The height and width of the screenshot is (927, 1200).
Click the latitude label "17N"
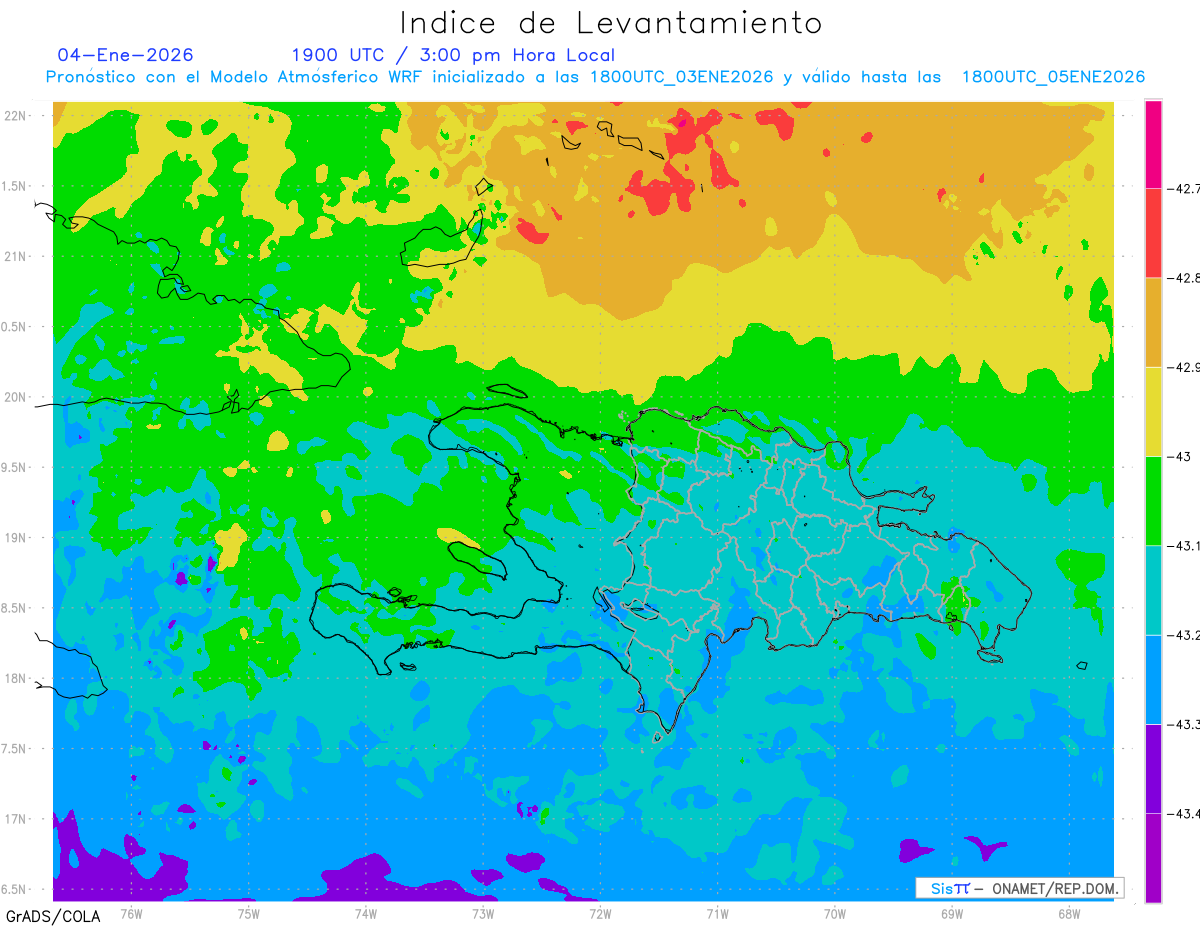point(15,819)
